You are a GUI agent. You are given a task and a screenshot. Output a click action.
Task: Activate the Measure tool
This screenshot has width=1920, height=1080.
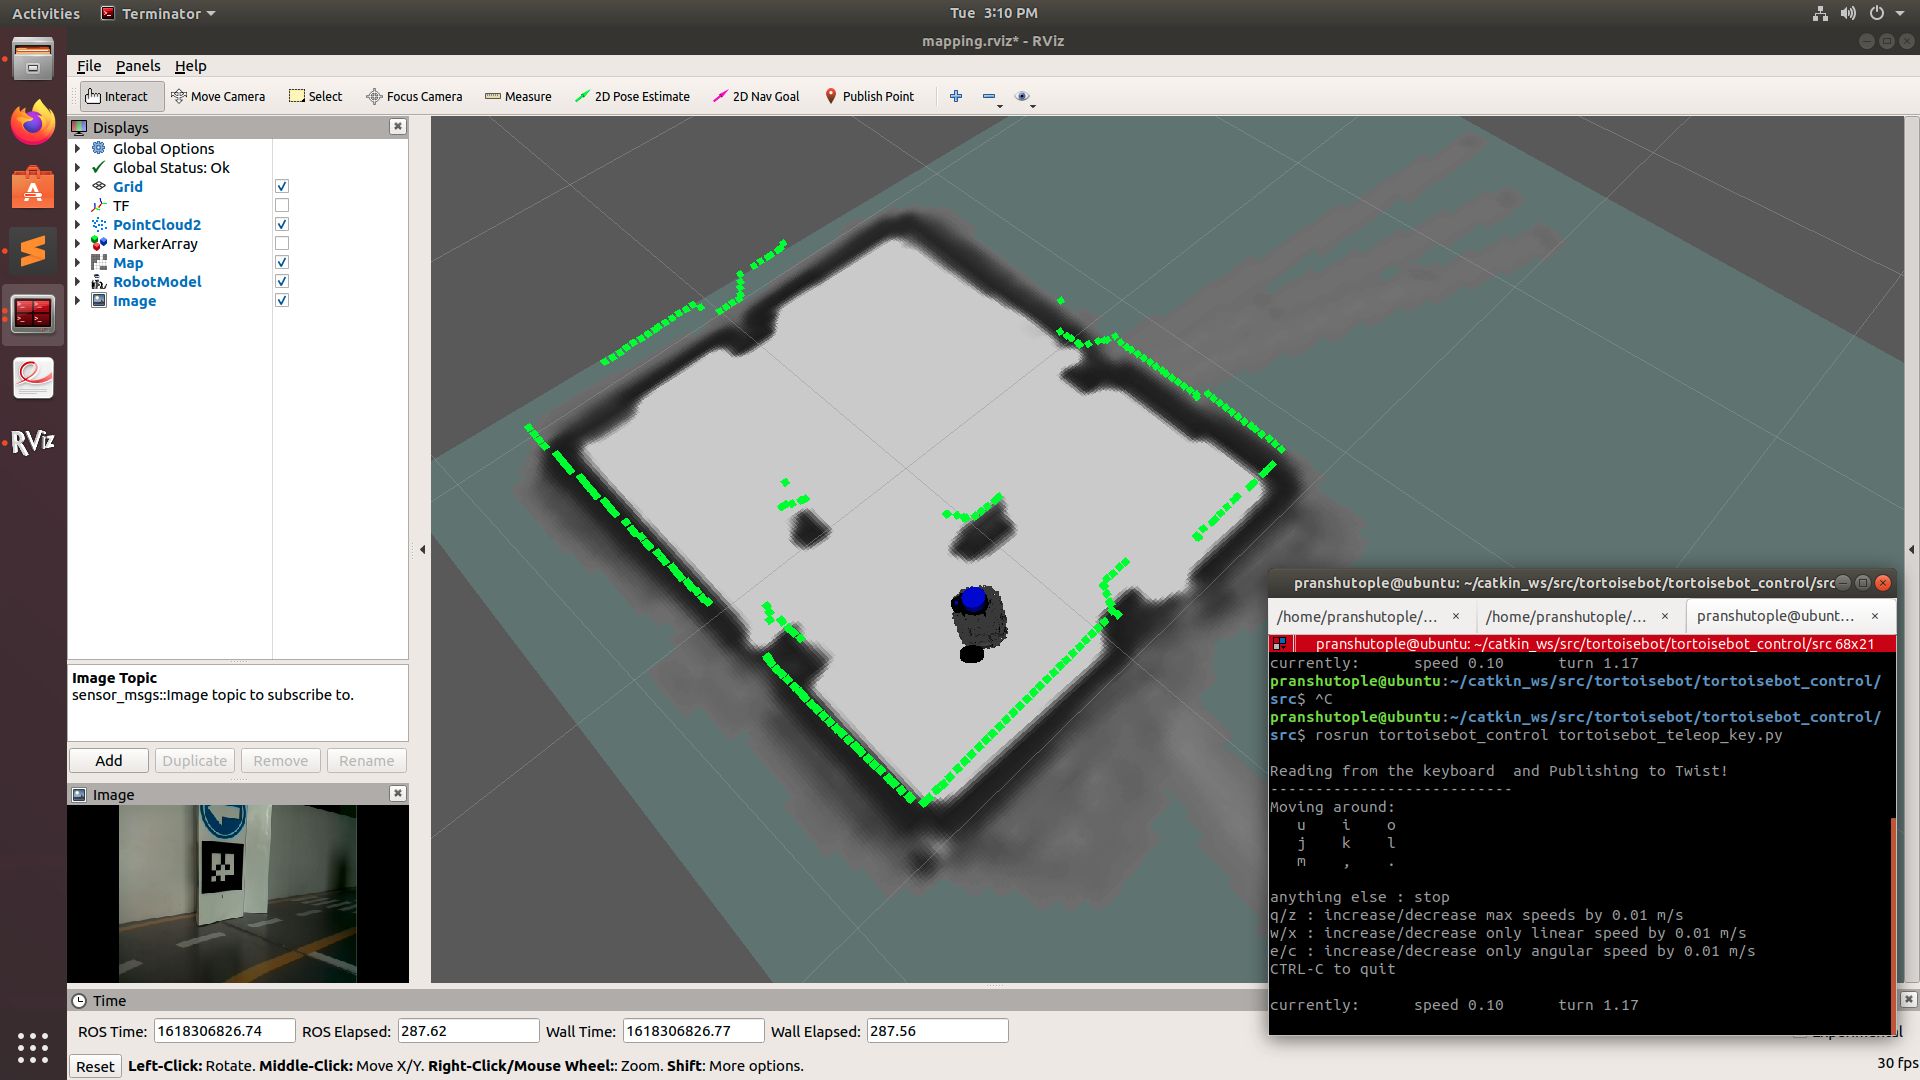pyautogui.click(x=518, y=96)
